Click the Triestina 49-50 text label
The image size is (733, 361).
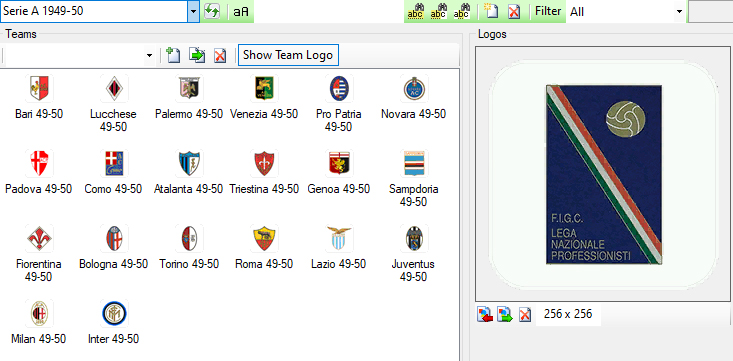point(264,189)
